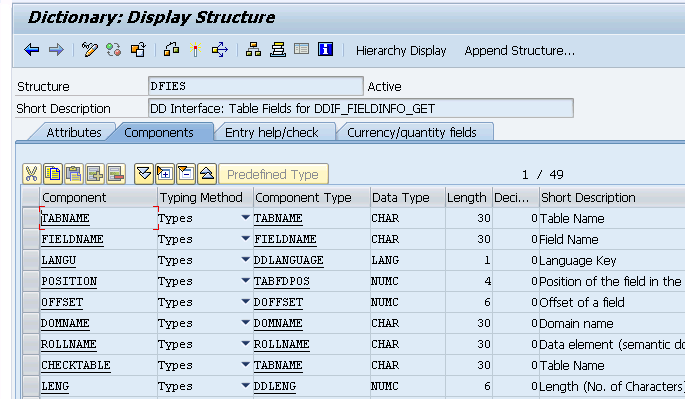Click the Cut scissors icon above table

[x=31, y=174]
